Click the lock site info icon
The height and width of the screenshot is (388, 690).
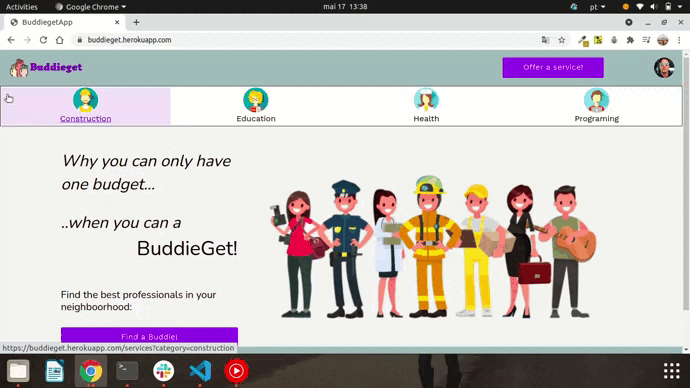80,40
